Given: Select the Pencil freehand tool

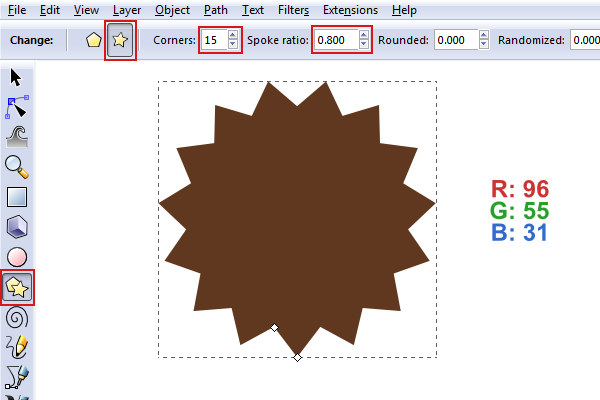Looking at the screenshot, I should point(18,347).
